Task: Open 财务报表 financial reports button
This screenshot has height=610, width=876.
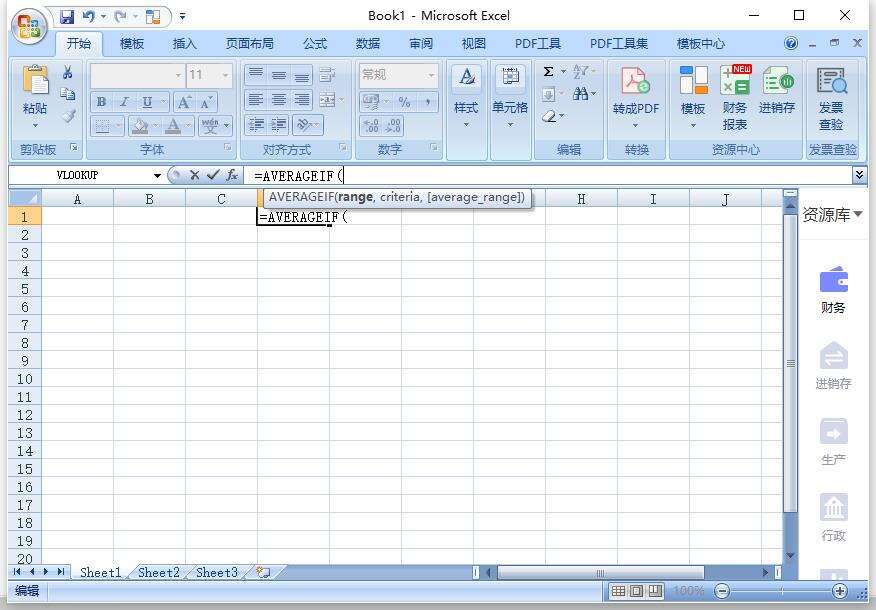Action: 735,98
